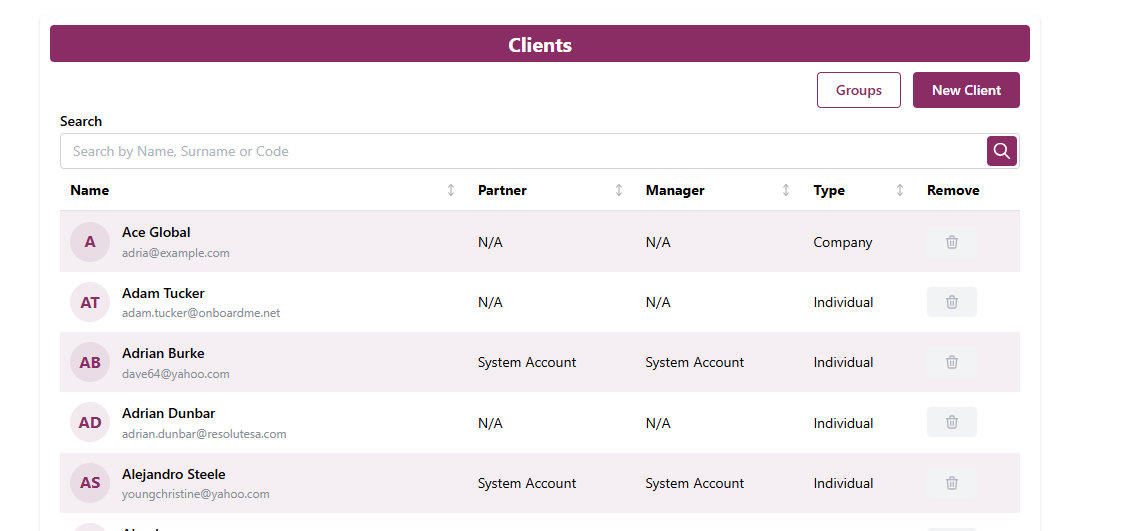Remove Alejandro Steele with the trash icon
The image size is (1141, 531).
(x=951, y=483)
